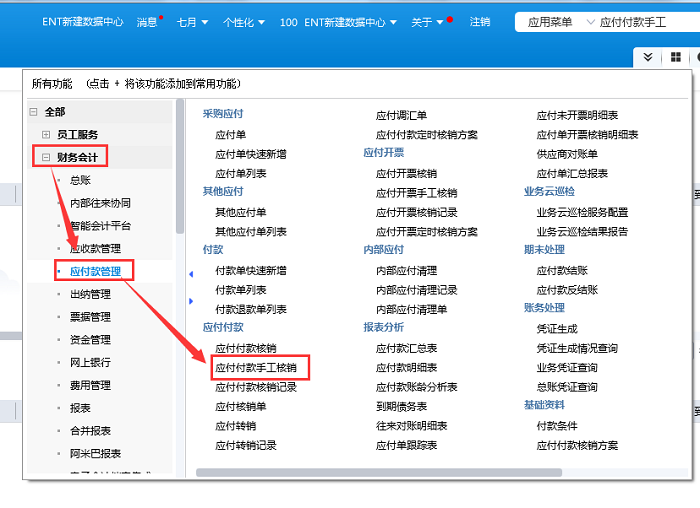Screen dimensions: 700x508
Task: Open 应付单快速新增
Action: tap(250, 154)
